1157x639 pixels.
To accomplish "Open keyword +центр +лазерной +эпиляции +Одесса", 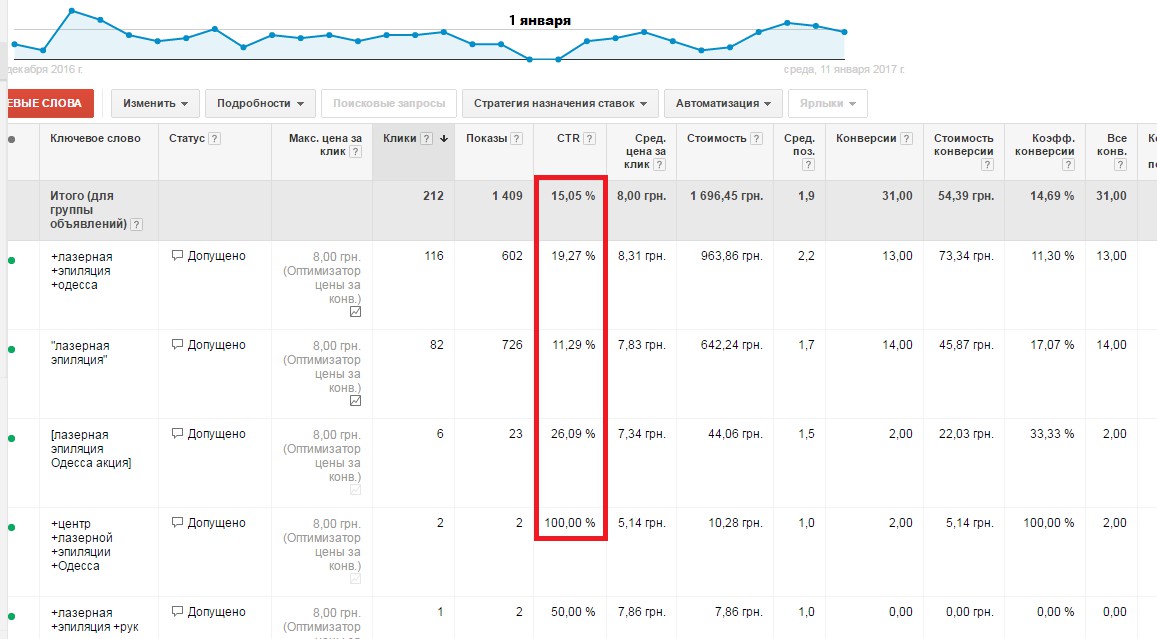I will (x=80, y=545).
